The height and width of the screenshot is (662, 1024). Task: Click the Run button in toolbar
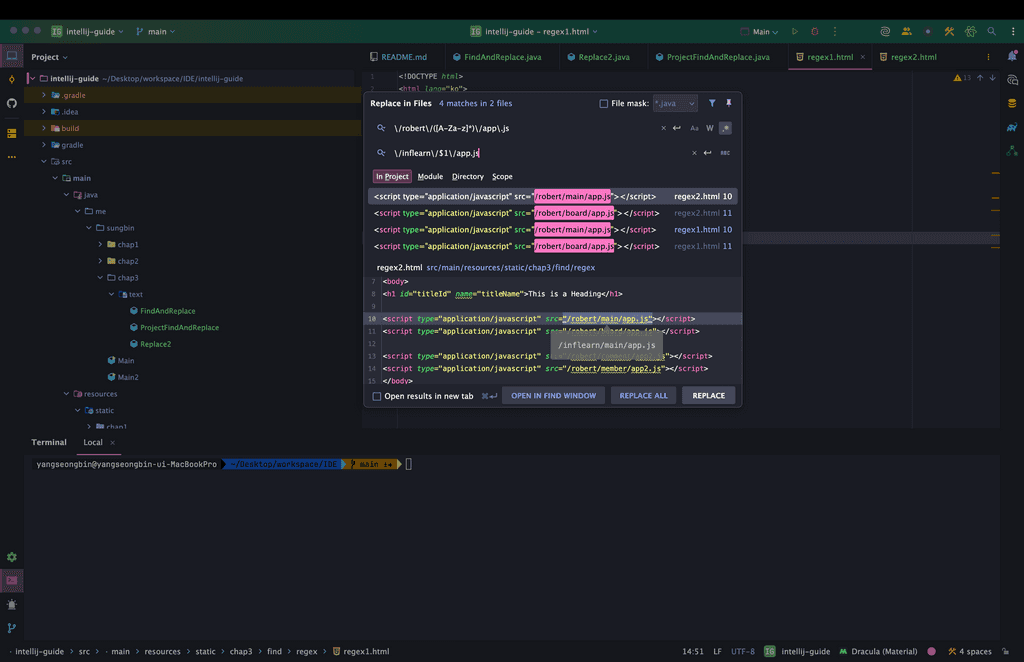tap(795, 32)
